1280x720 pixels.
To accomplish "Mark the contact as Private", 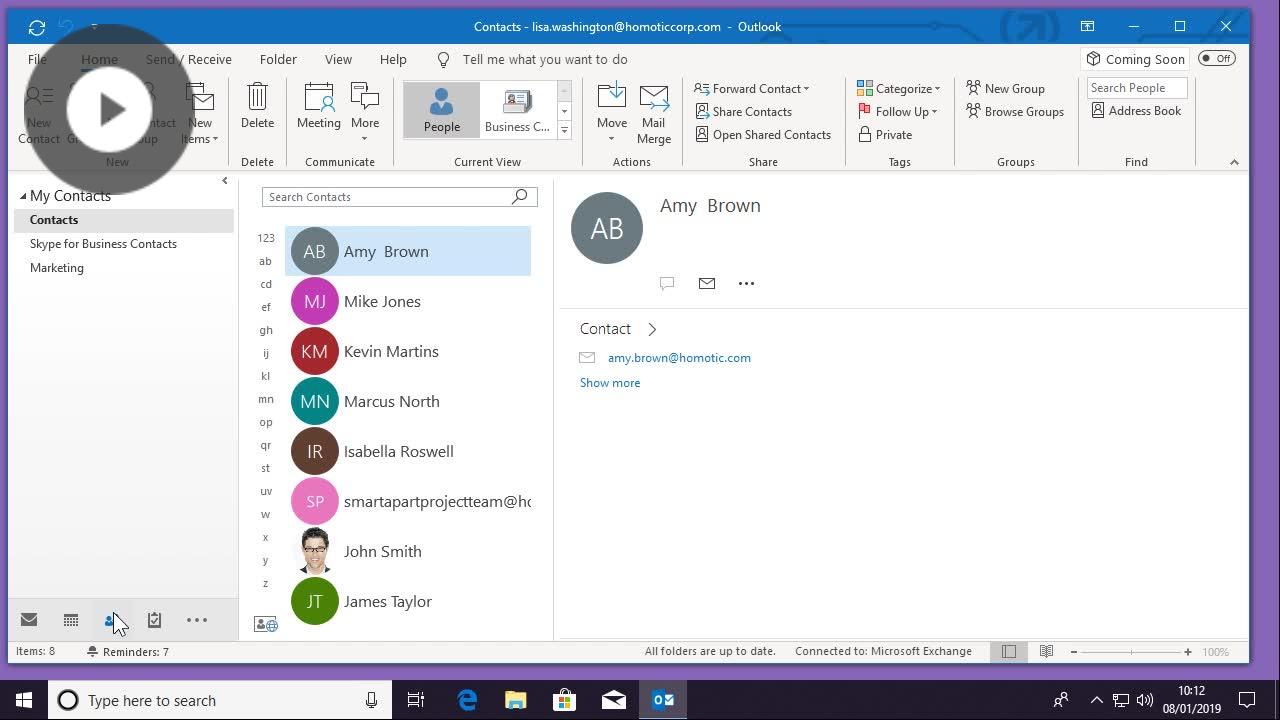I will pyautogui.click(x=884, y=134).
